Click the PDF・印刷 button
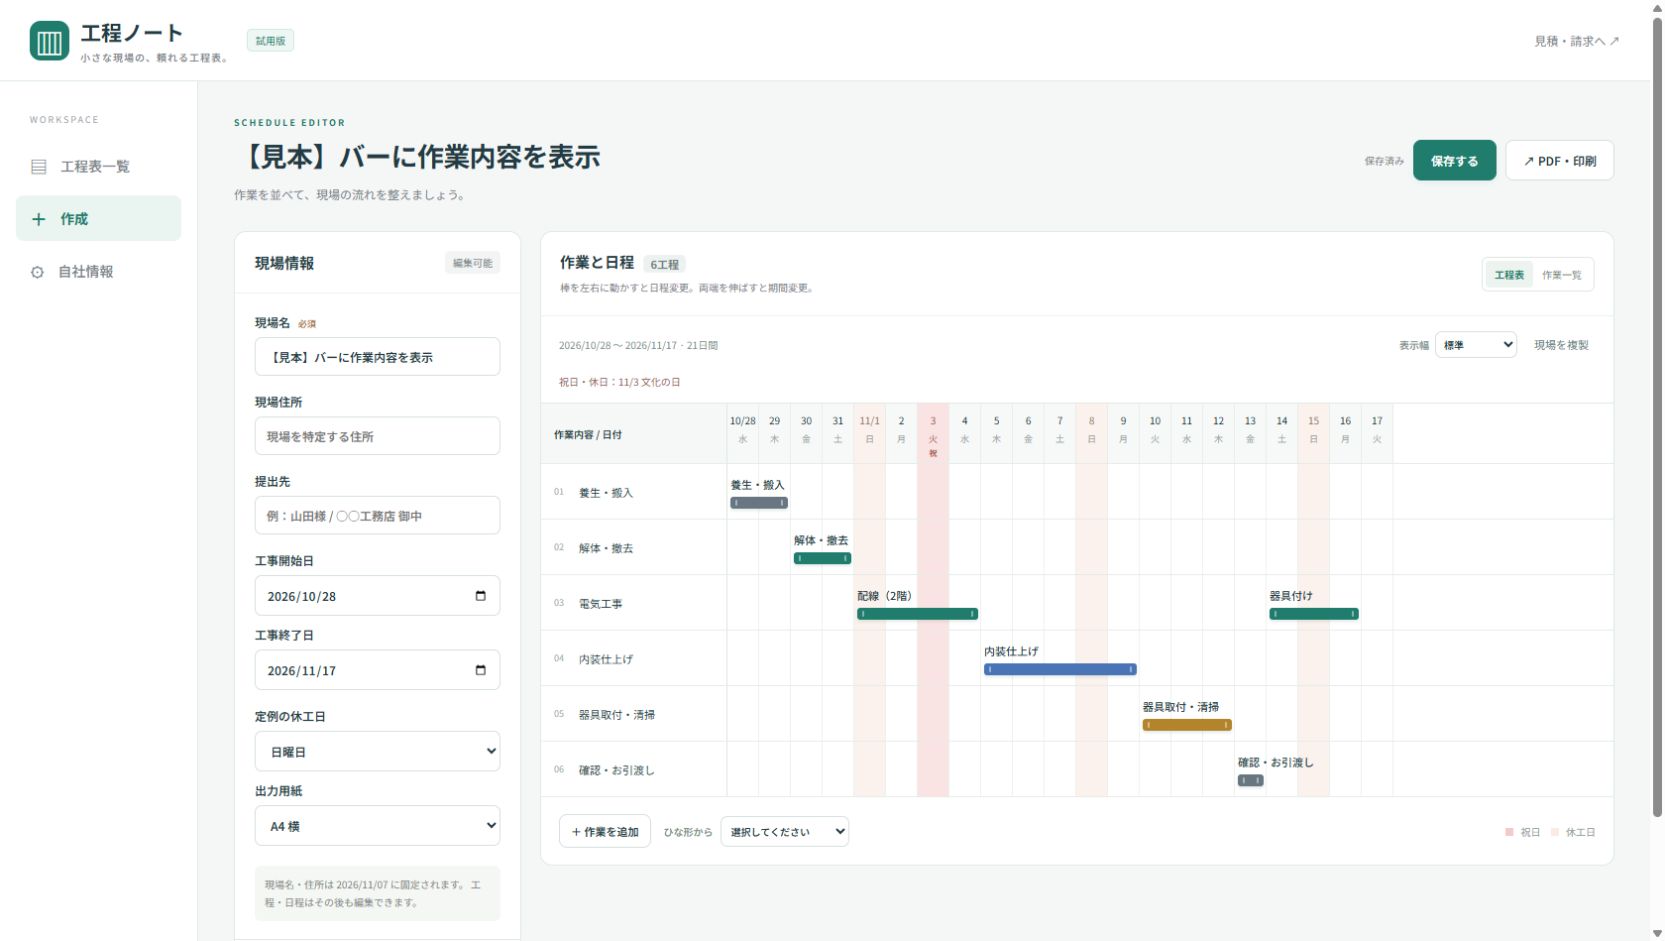The width and height of the screenshot is (1665, 941). click(x=1559, y=161)
